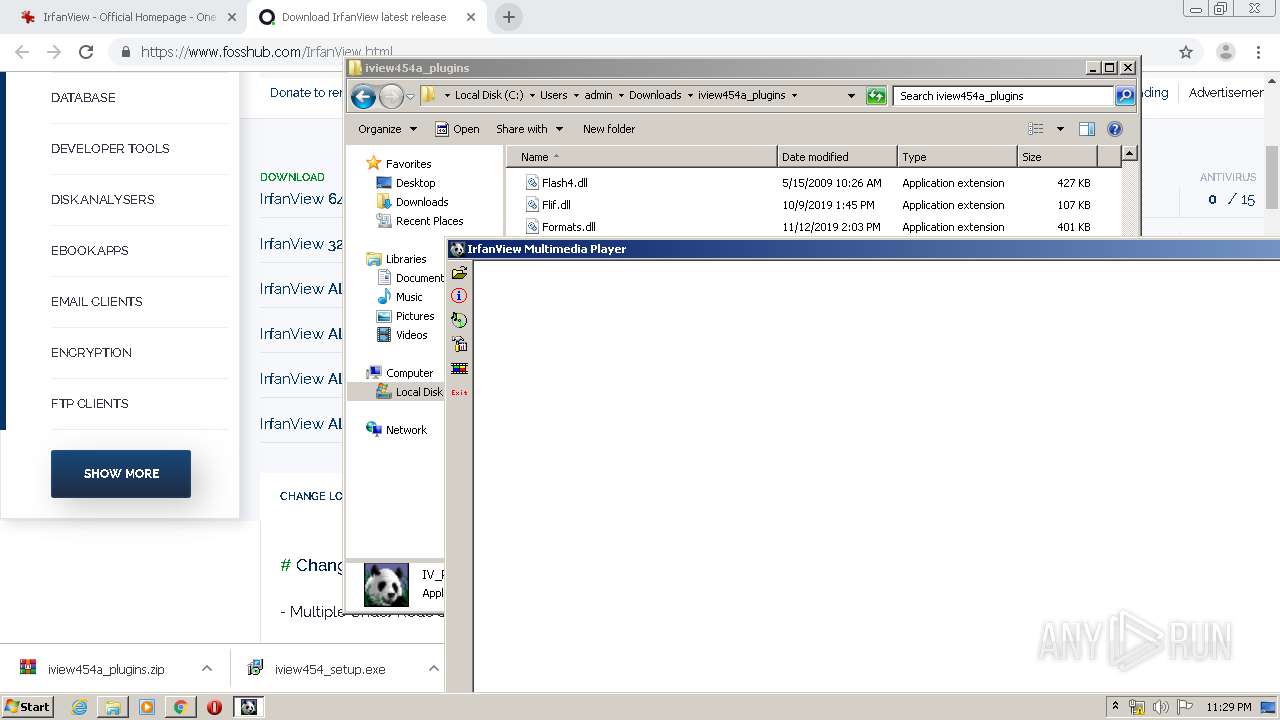The height and width of the screenshot is (720, 1280).
Task: Open a new Chrome tab
Action: pos(509,17)
